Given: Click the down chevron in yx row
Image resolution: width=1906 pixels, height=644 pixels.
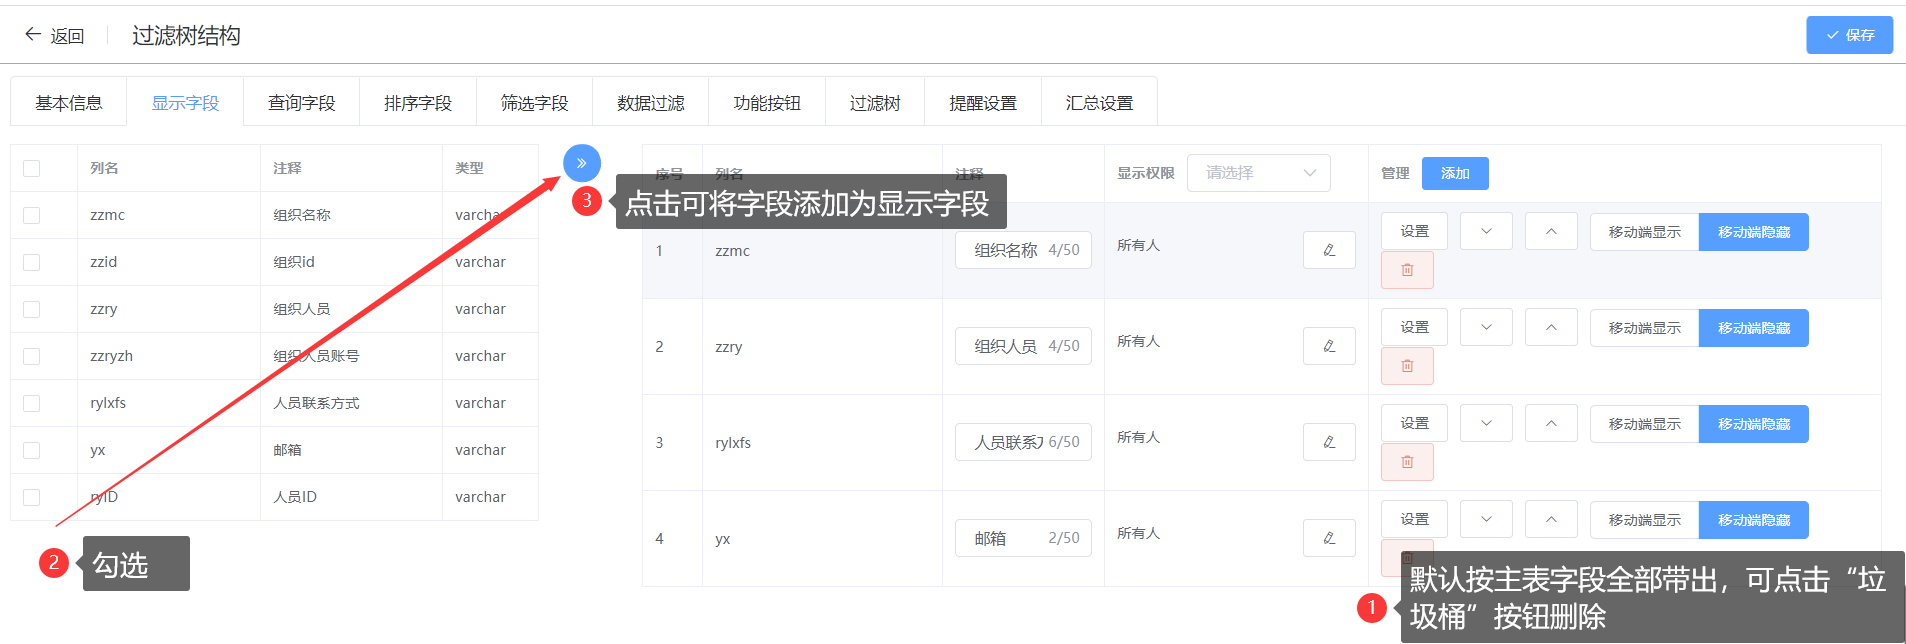Looking at the screenshot, I should (1486, 520).
